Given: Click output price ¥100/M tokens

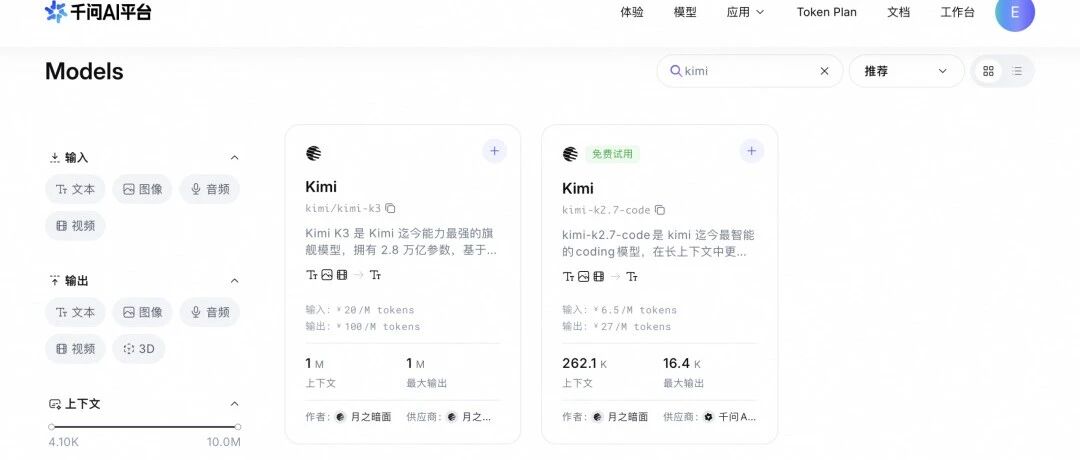Looking at the screenshot, I should point(362,326).
